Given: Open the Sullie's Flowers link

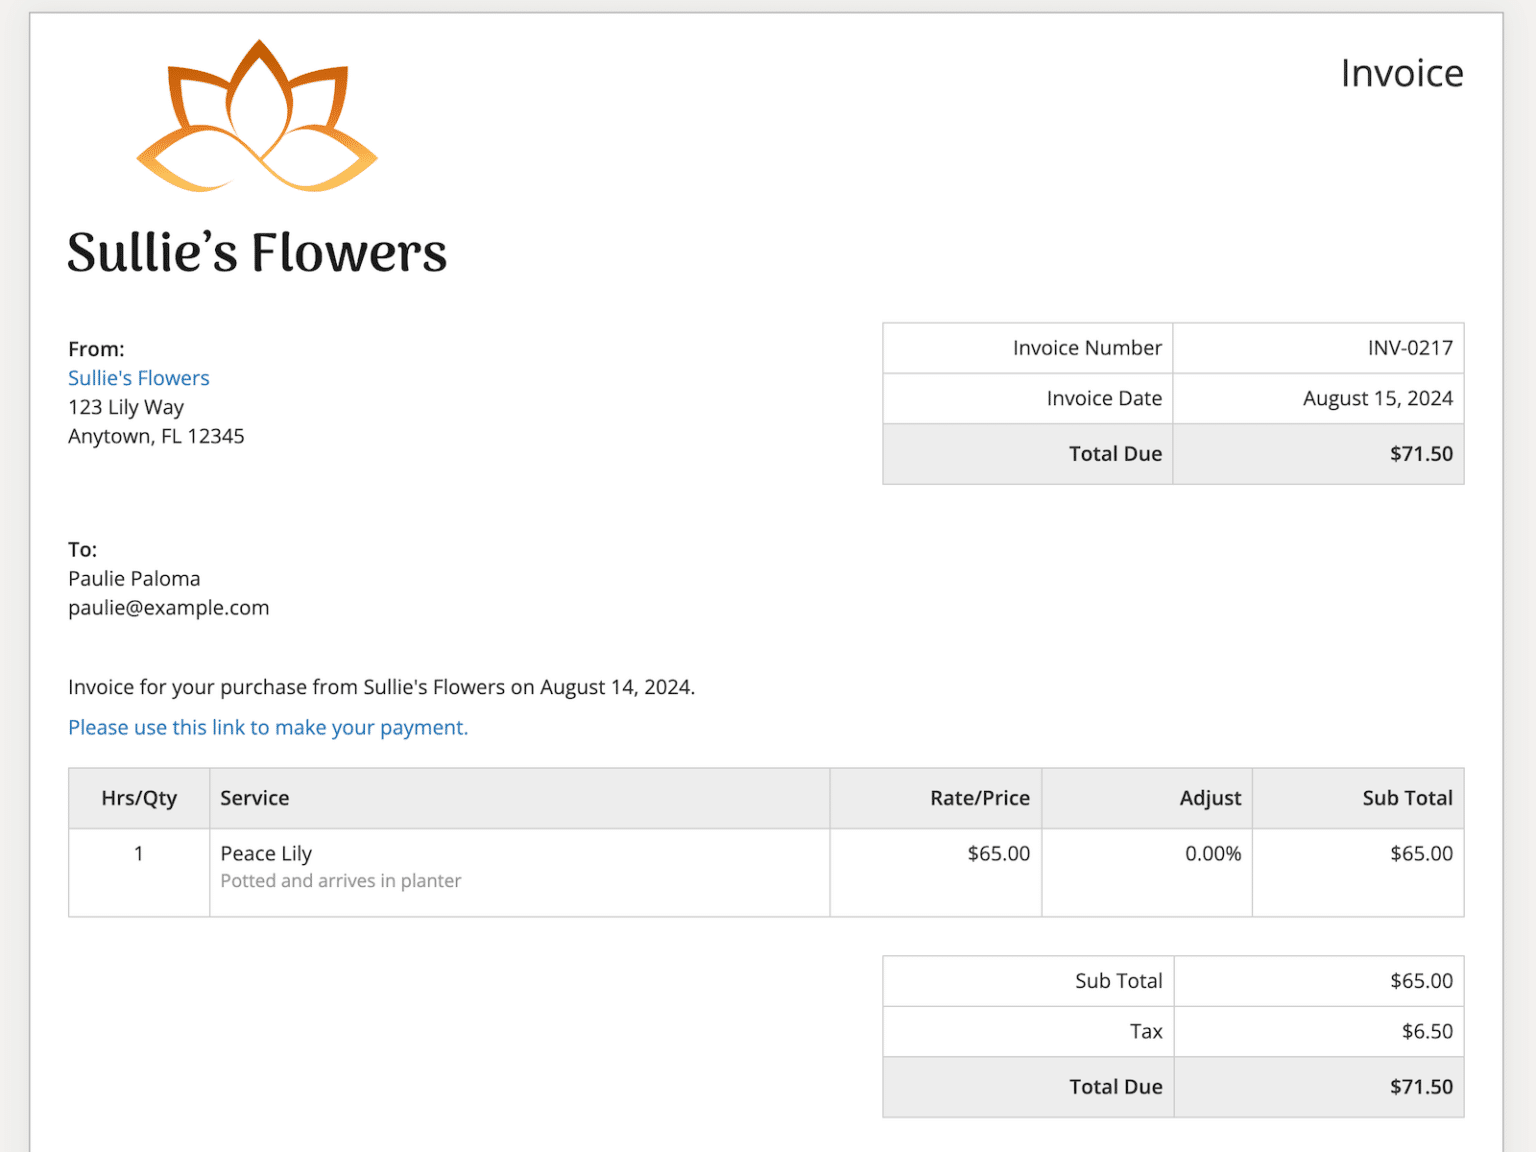Looking at the screenshot, I should 138,378.
